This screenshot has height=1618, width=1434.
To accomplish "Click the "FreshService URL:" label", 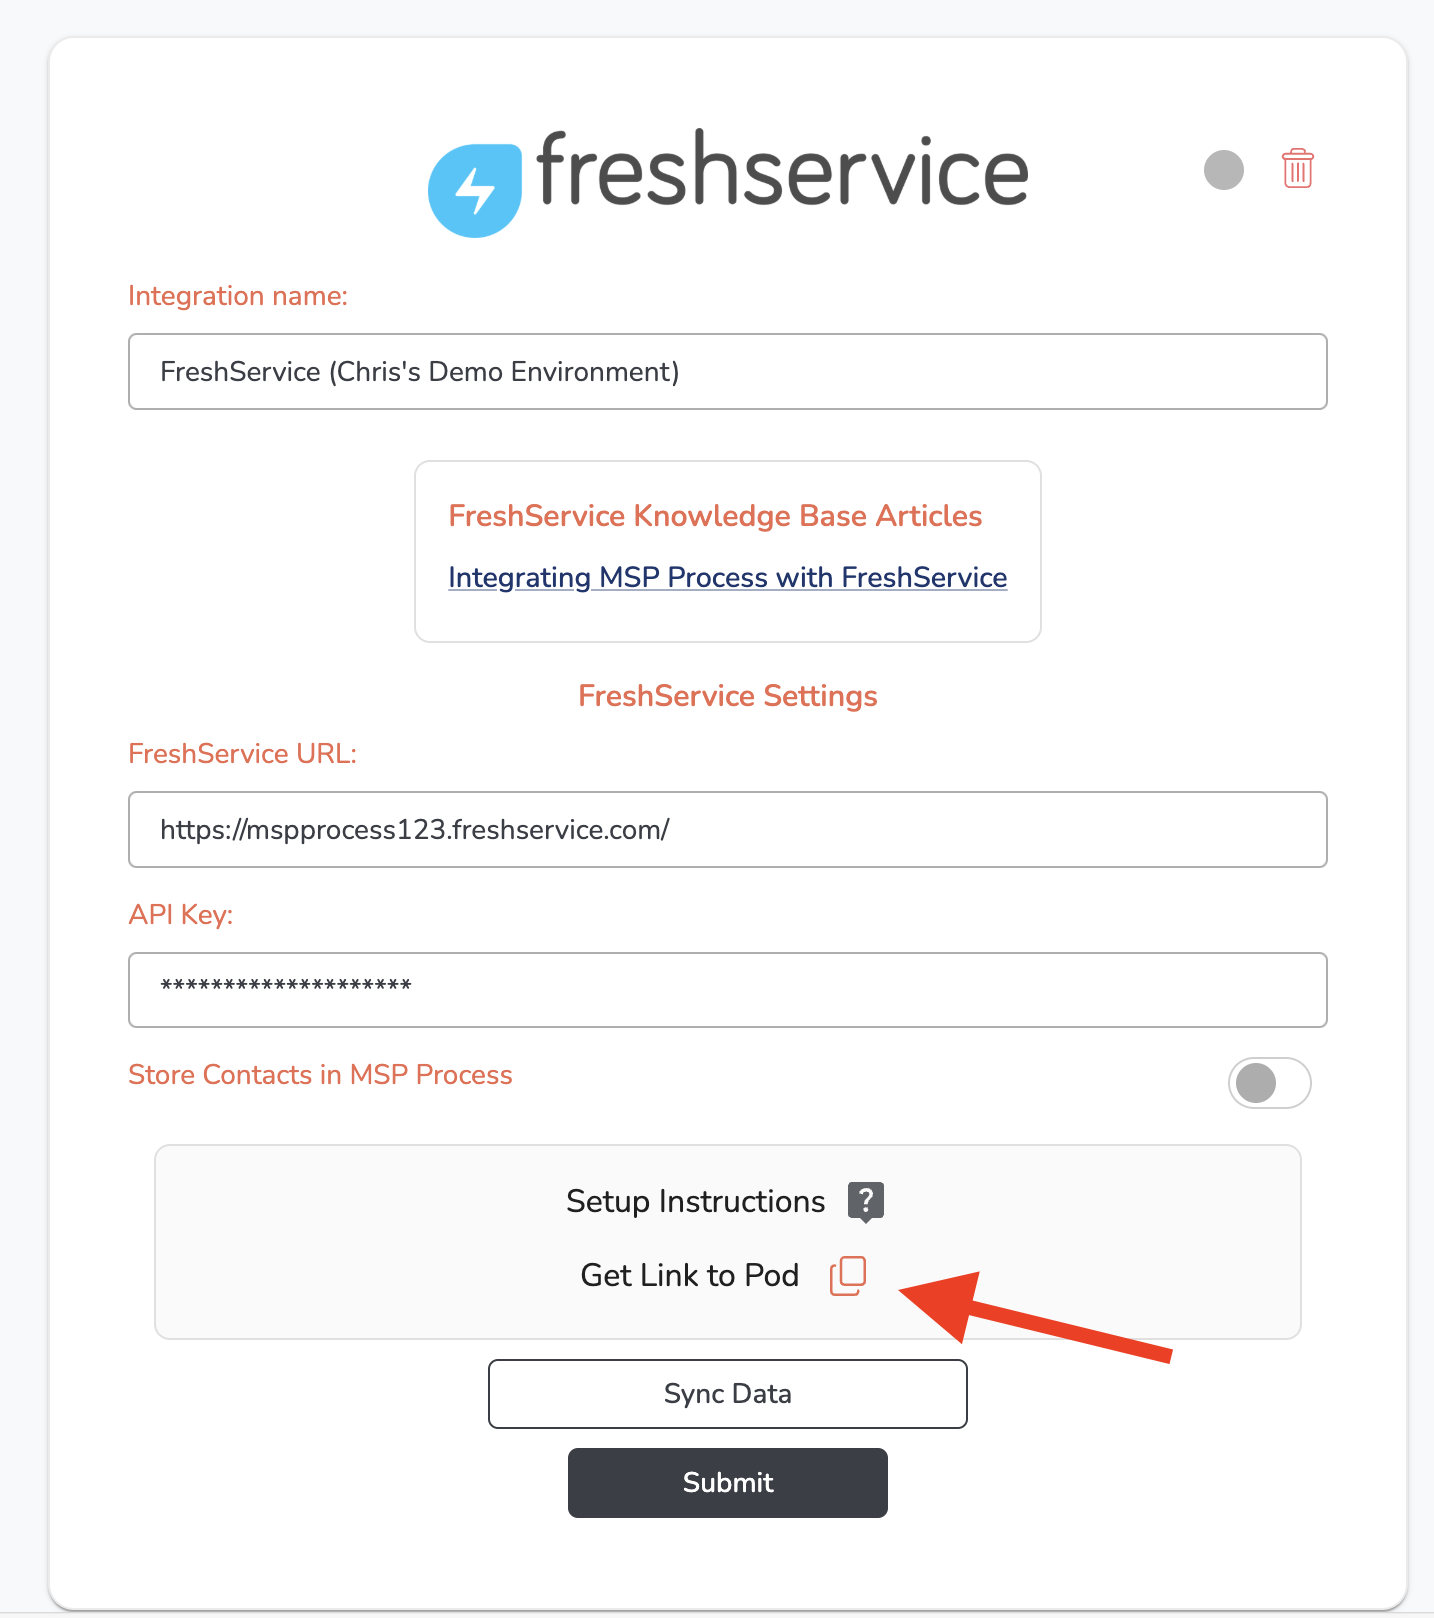I will (x=242, y=754).
